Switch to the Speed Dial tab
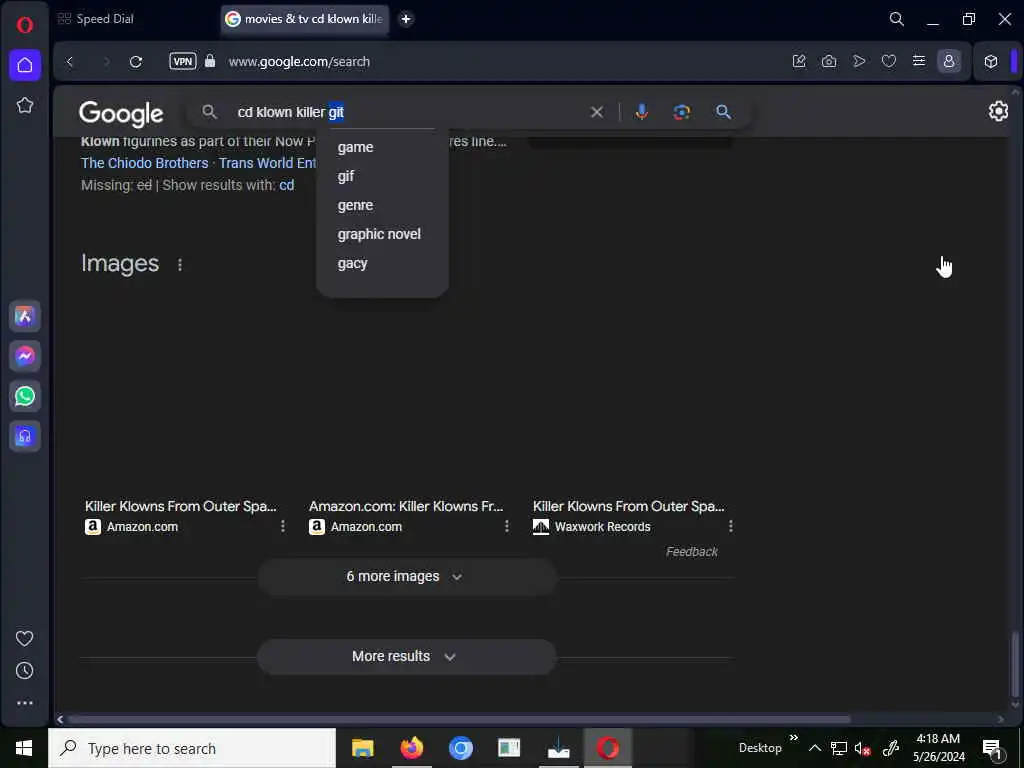Screen dimensions: 1024x768 pos(96,19)
